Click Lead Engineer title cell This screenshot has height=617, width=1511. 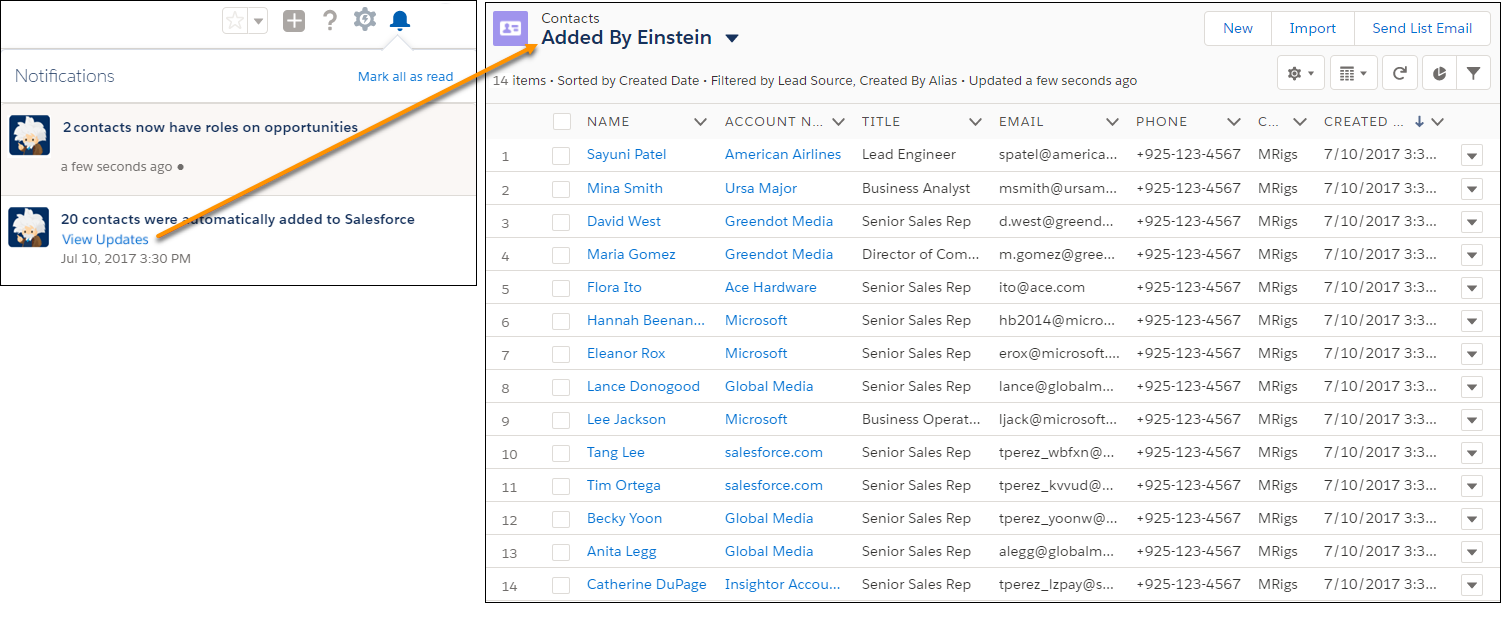tap(909, 155)
